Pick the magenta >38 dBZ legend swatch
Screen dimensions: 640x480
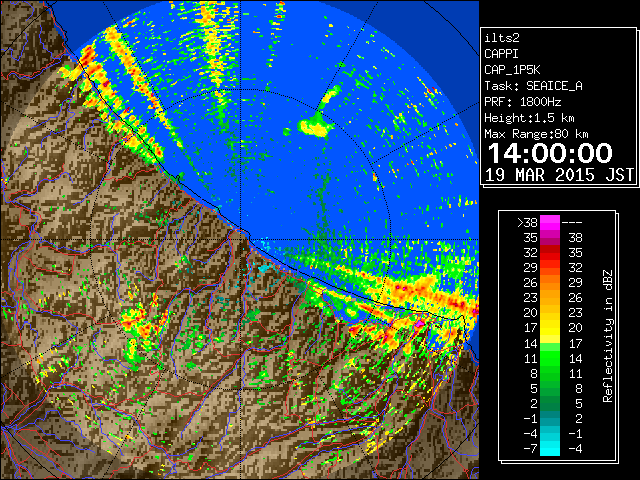[550, 223]
